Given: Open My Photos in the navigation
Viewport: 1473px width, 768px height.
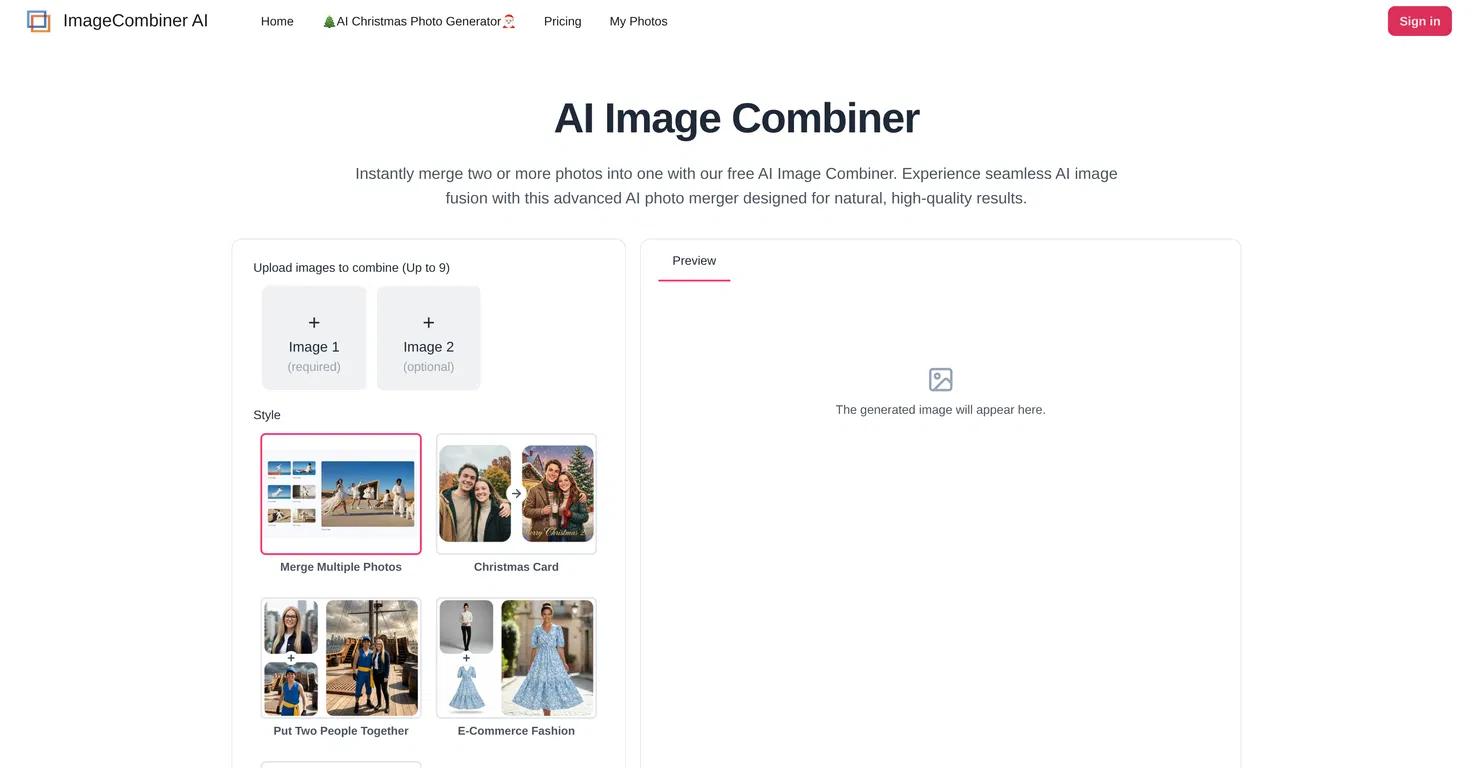Looking at the screenshot, I should 638,21.
